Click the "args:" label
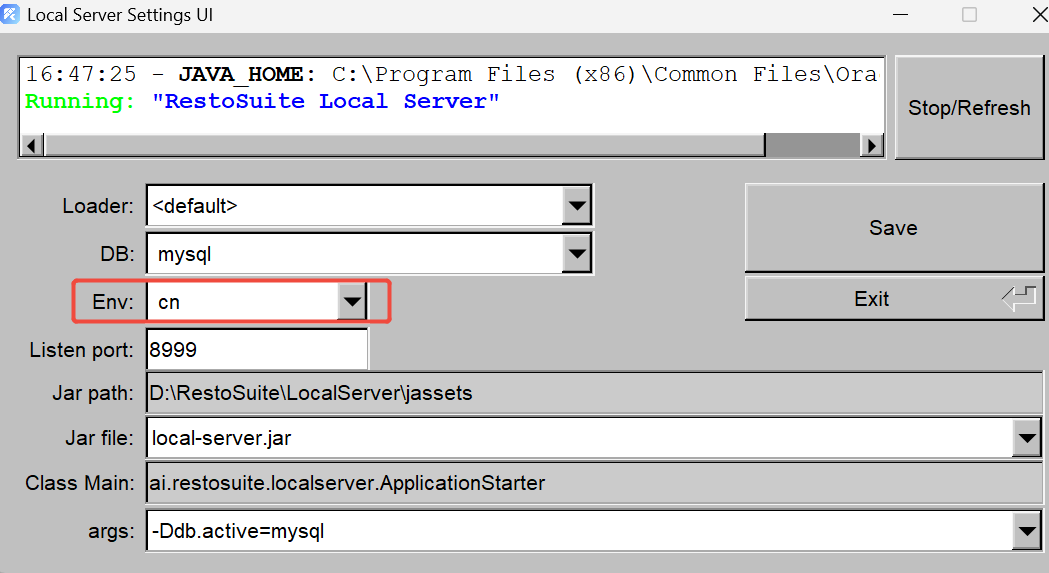The image size is (1049, 573). 111,531
